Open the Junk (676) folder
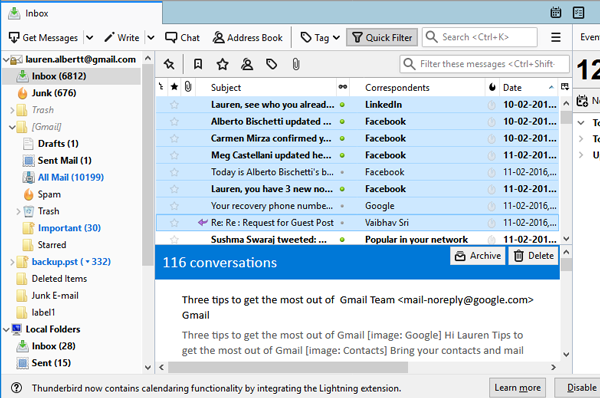This screenshot has height=398, width=600. click(x=54, y=93)
